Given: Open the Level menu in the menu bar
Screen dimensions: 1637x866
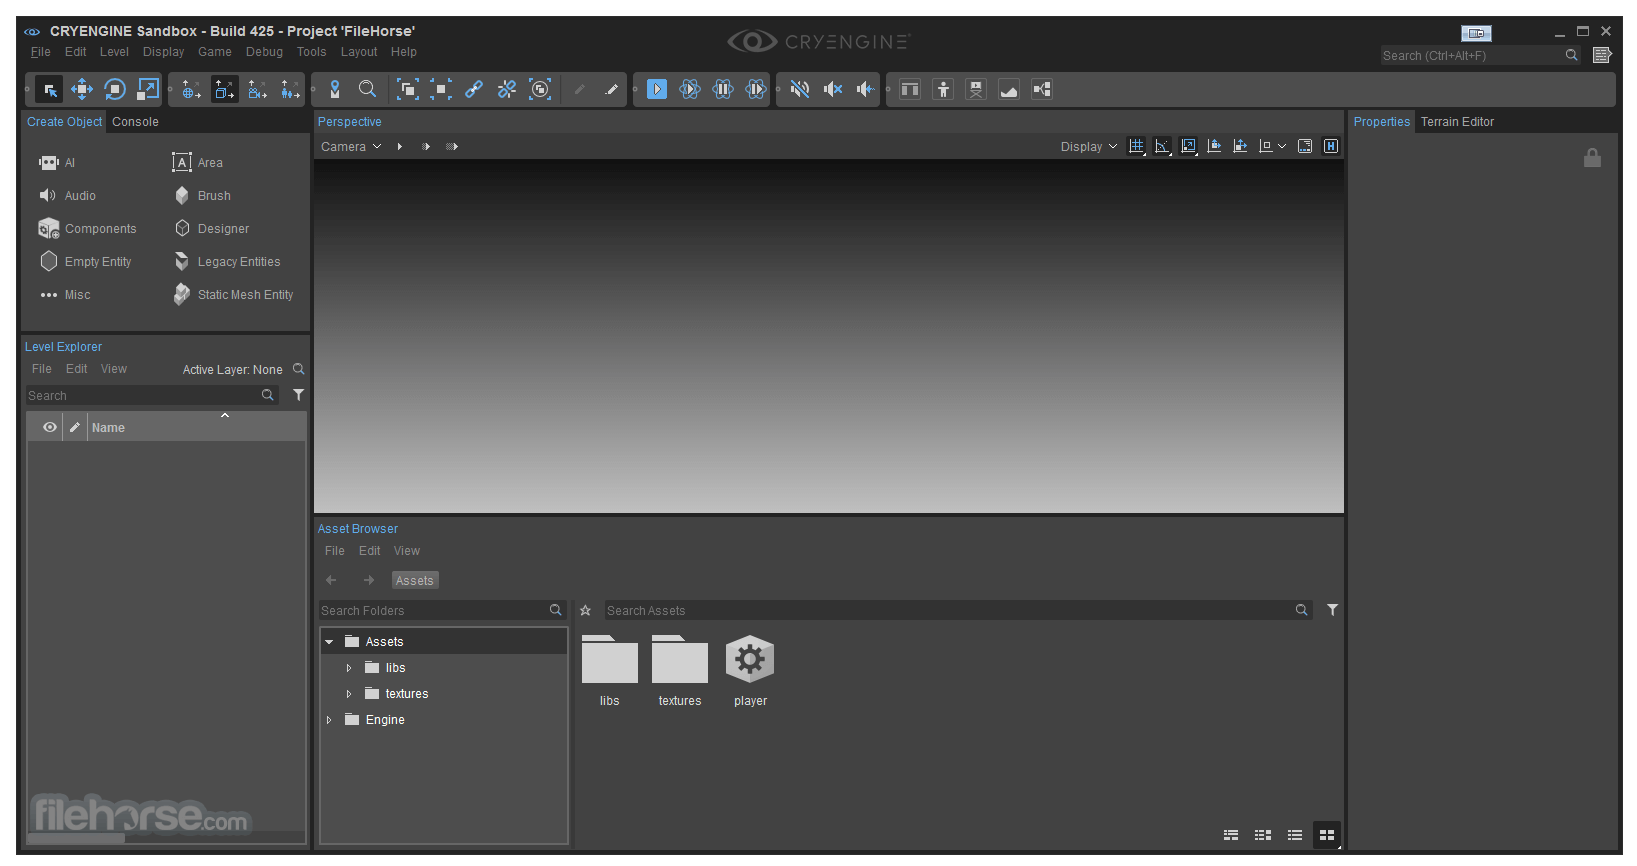Looking at the screenshot, I should tap(114, 52).
